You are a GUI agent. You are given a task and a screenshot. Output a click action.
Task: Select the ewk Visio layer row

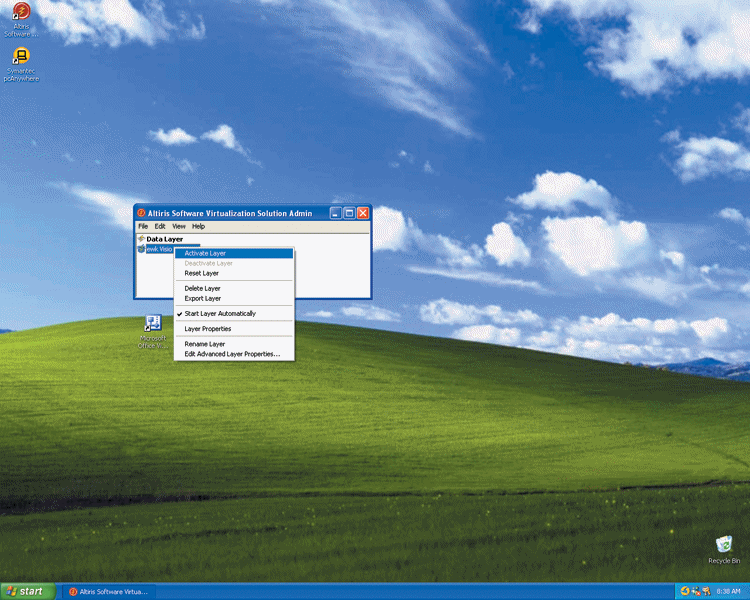tap(159, 249)
